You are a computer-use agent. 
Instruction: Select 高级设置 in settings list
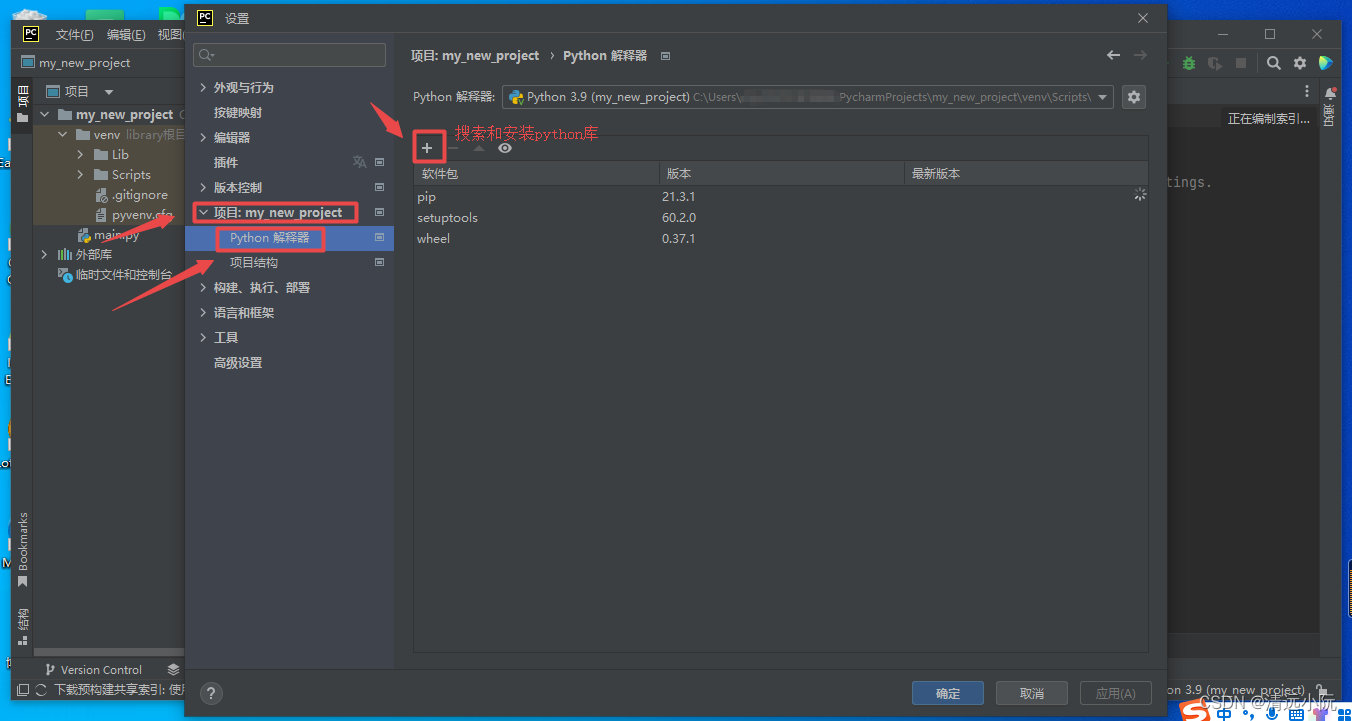[238, 363]
